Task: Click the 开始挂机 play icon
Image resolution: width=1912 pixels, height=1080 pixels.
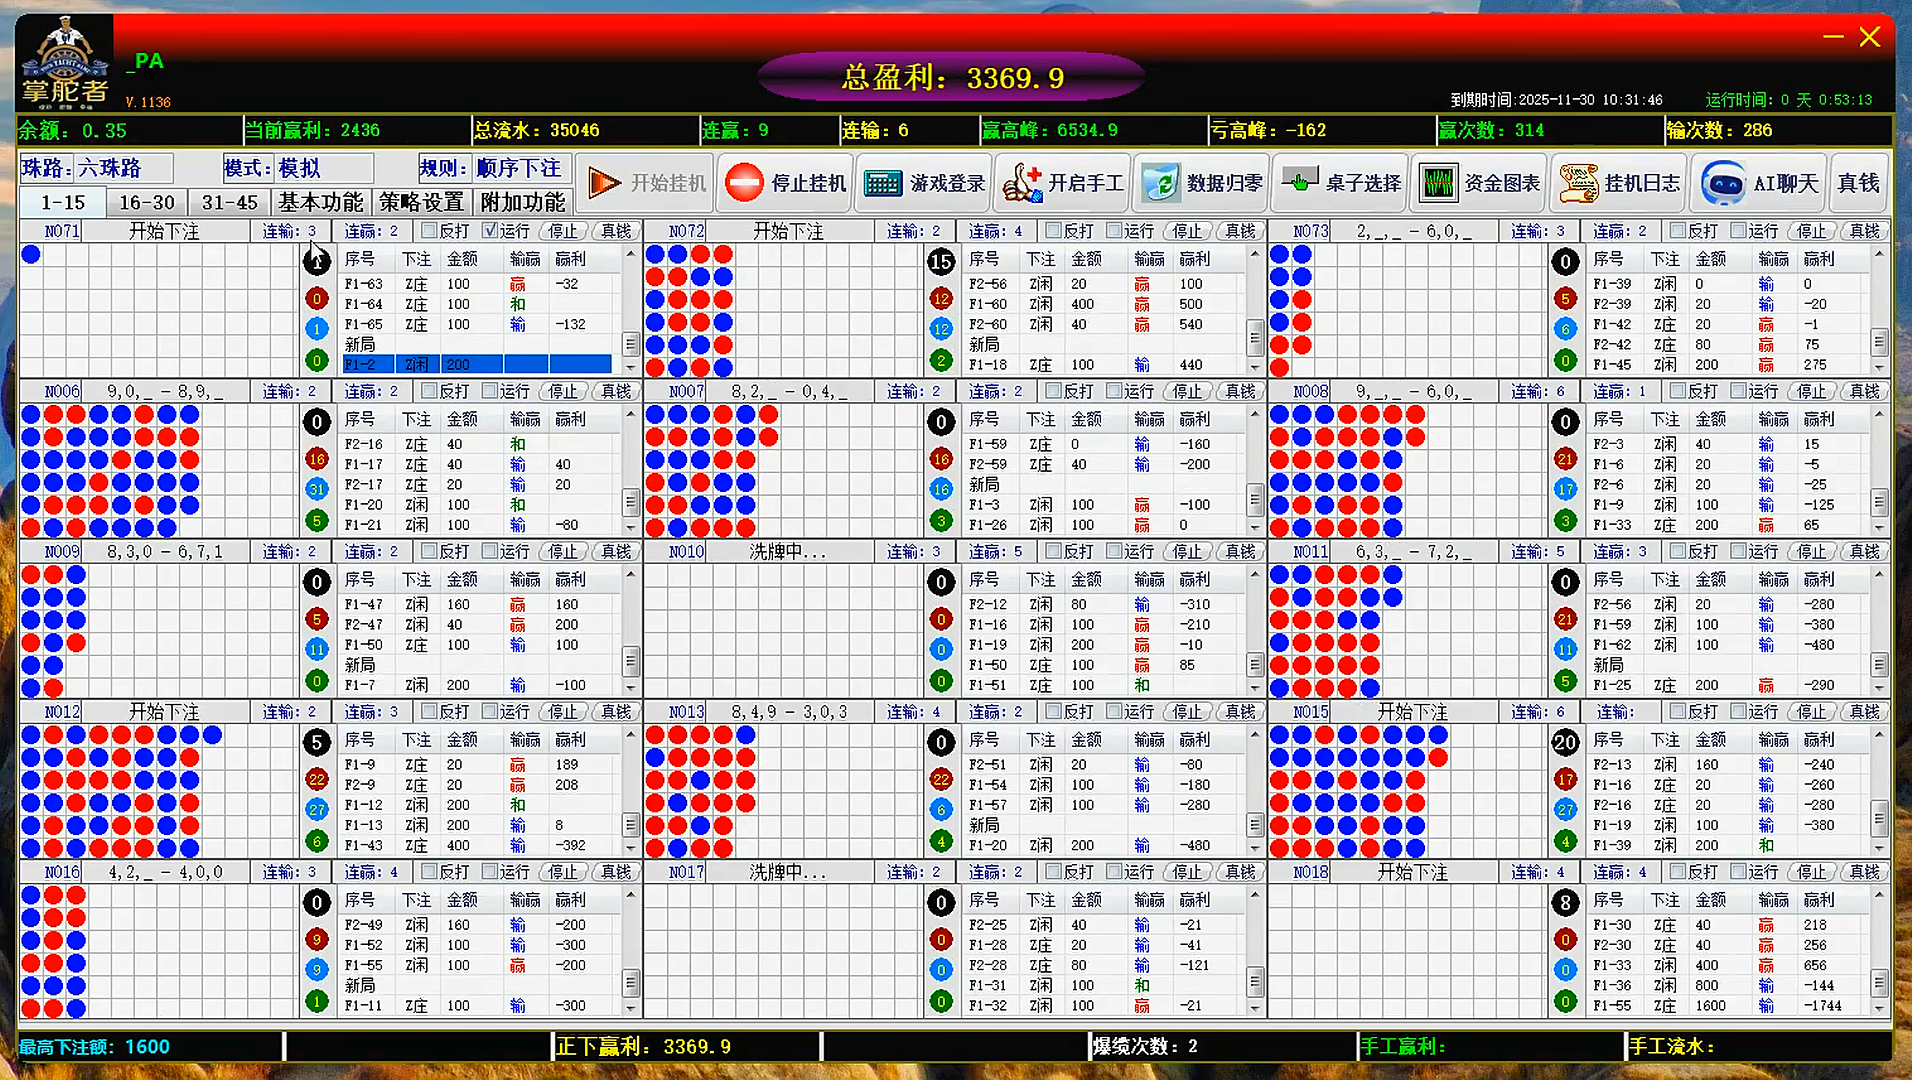Action: point(604,183)
